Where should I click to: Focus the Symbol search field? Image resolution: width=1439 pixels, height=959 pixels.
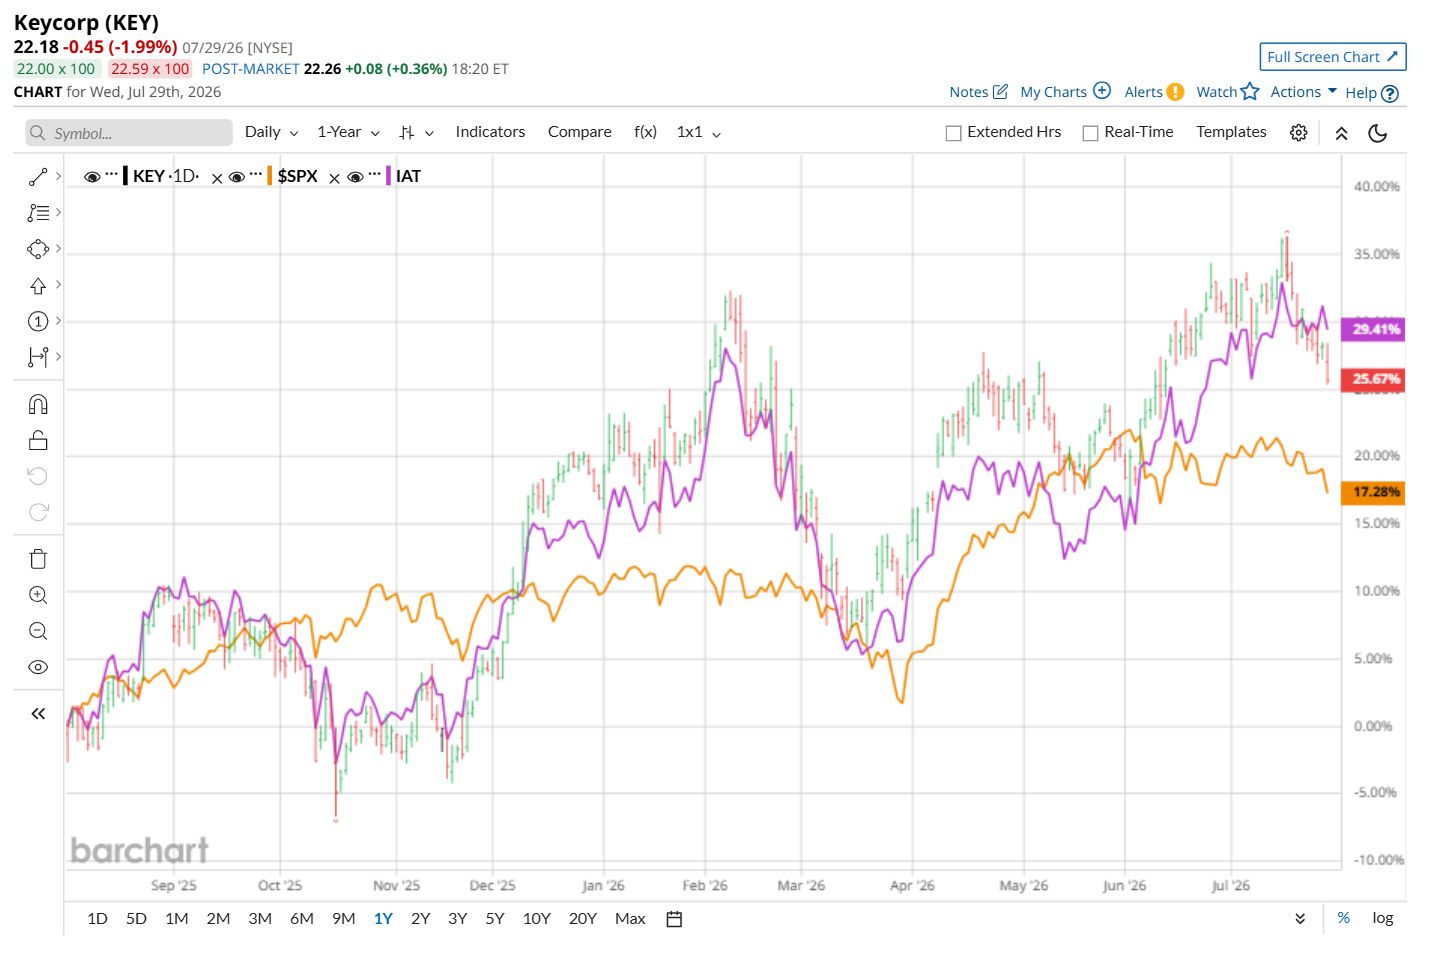pyautogui.click(x=129, y=133)
